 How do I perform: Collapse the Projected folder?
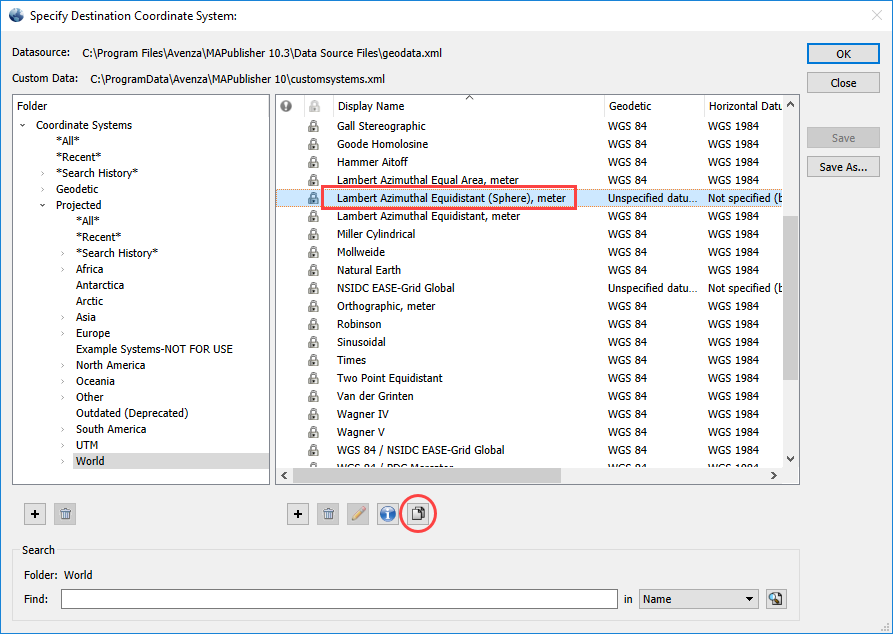(x=43, y=205)
